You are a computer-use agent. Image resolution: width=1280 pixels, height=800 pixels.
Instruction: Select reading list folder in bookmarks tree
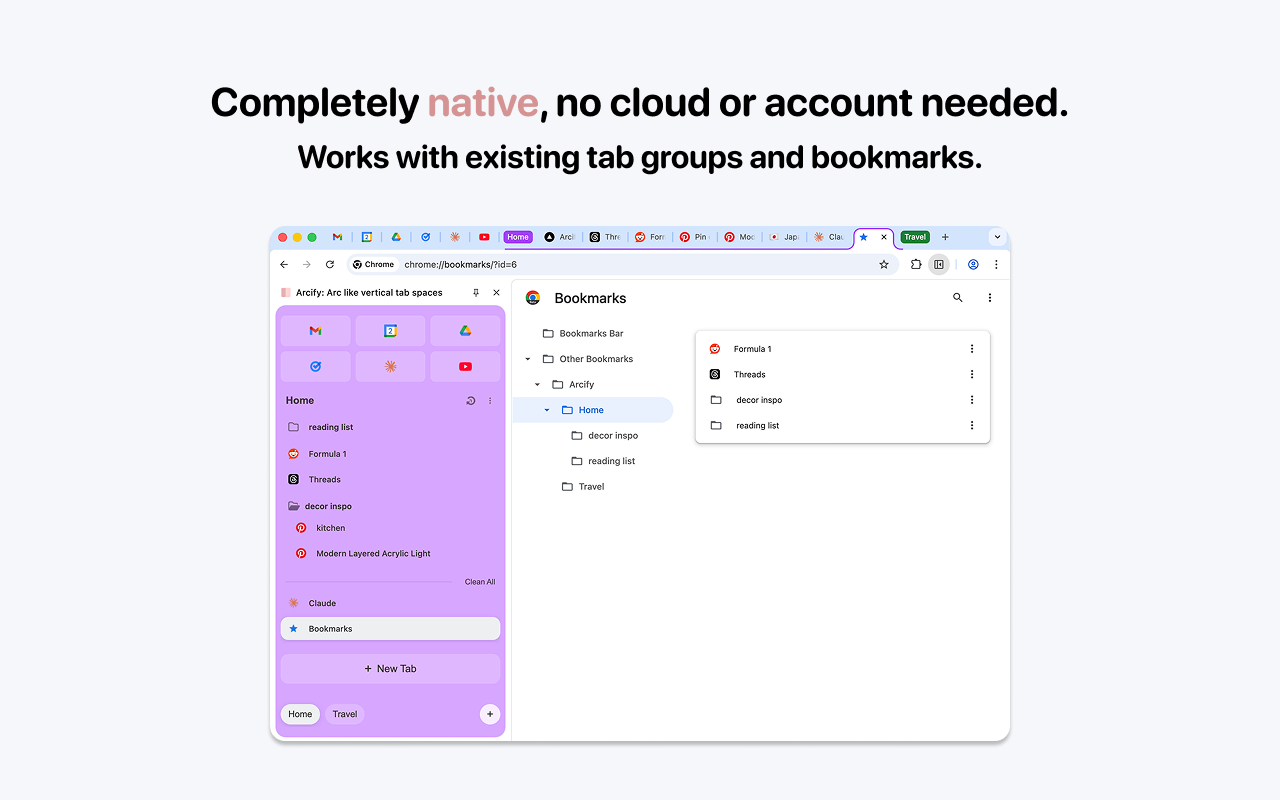tap(612, 461)
